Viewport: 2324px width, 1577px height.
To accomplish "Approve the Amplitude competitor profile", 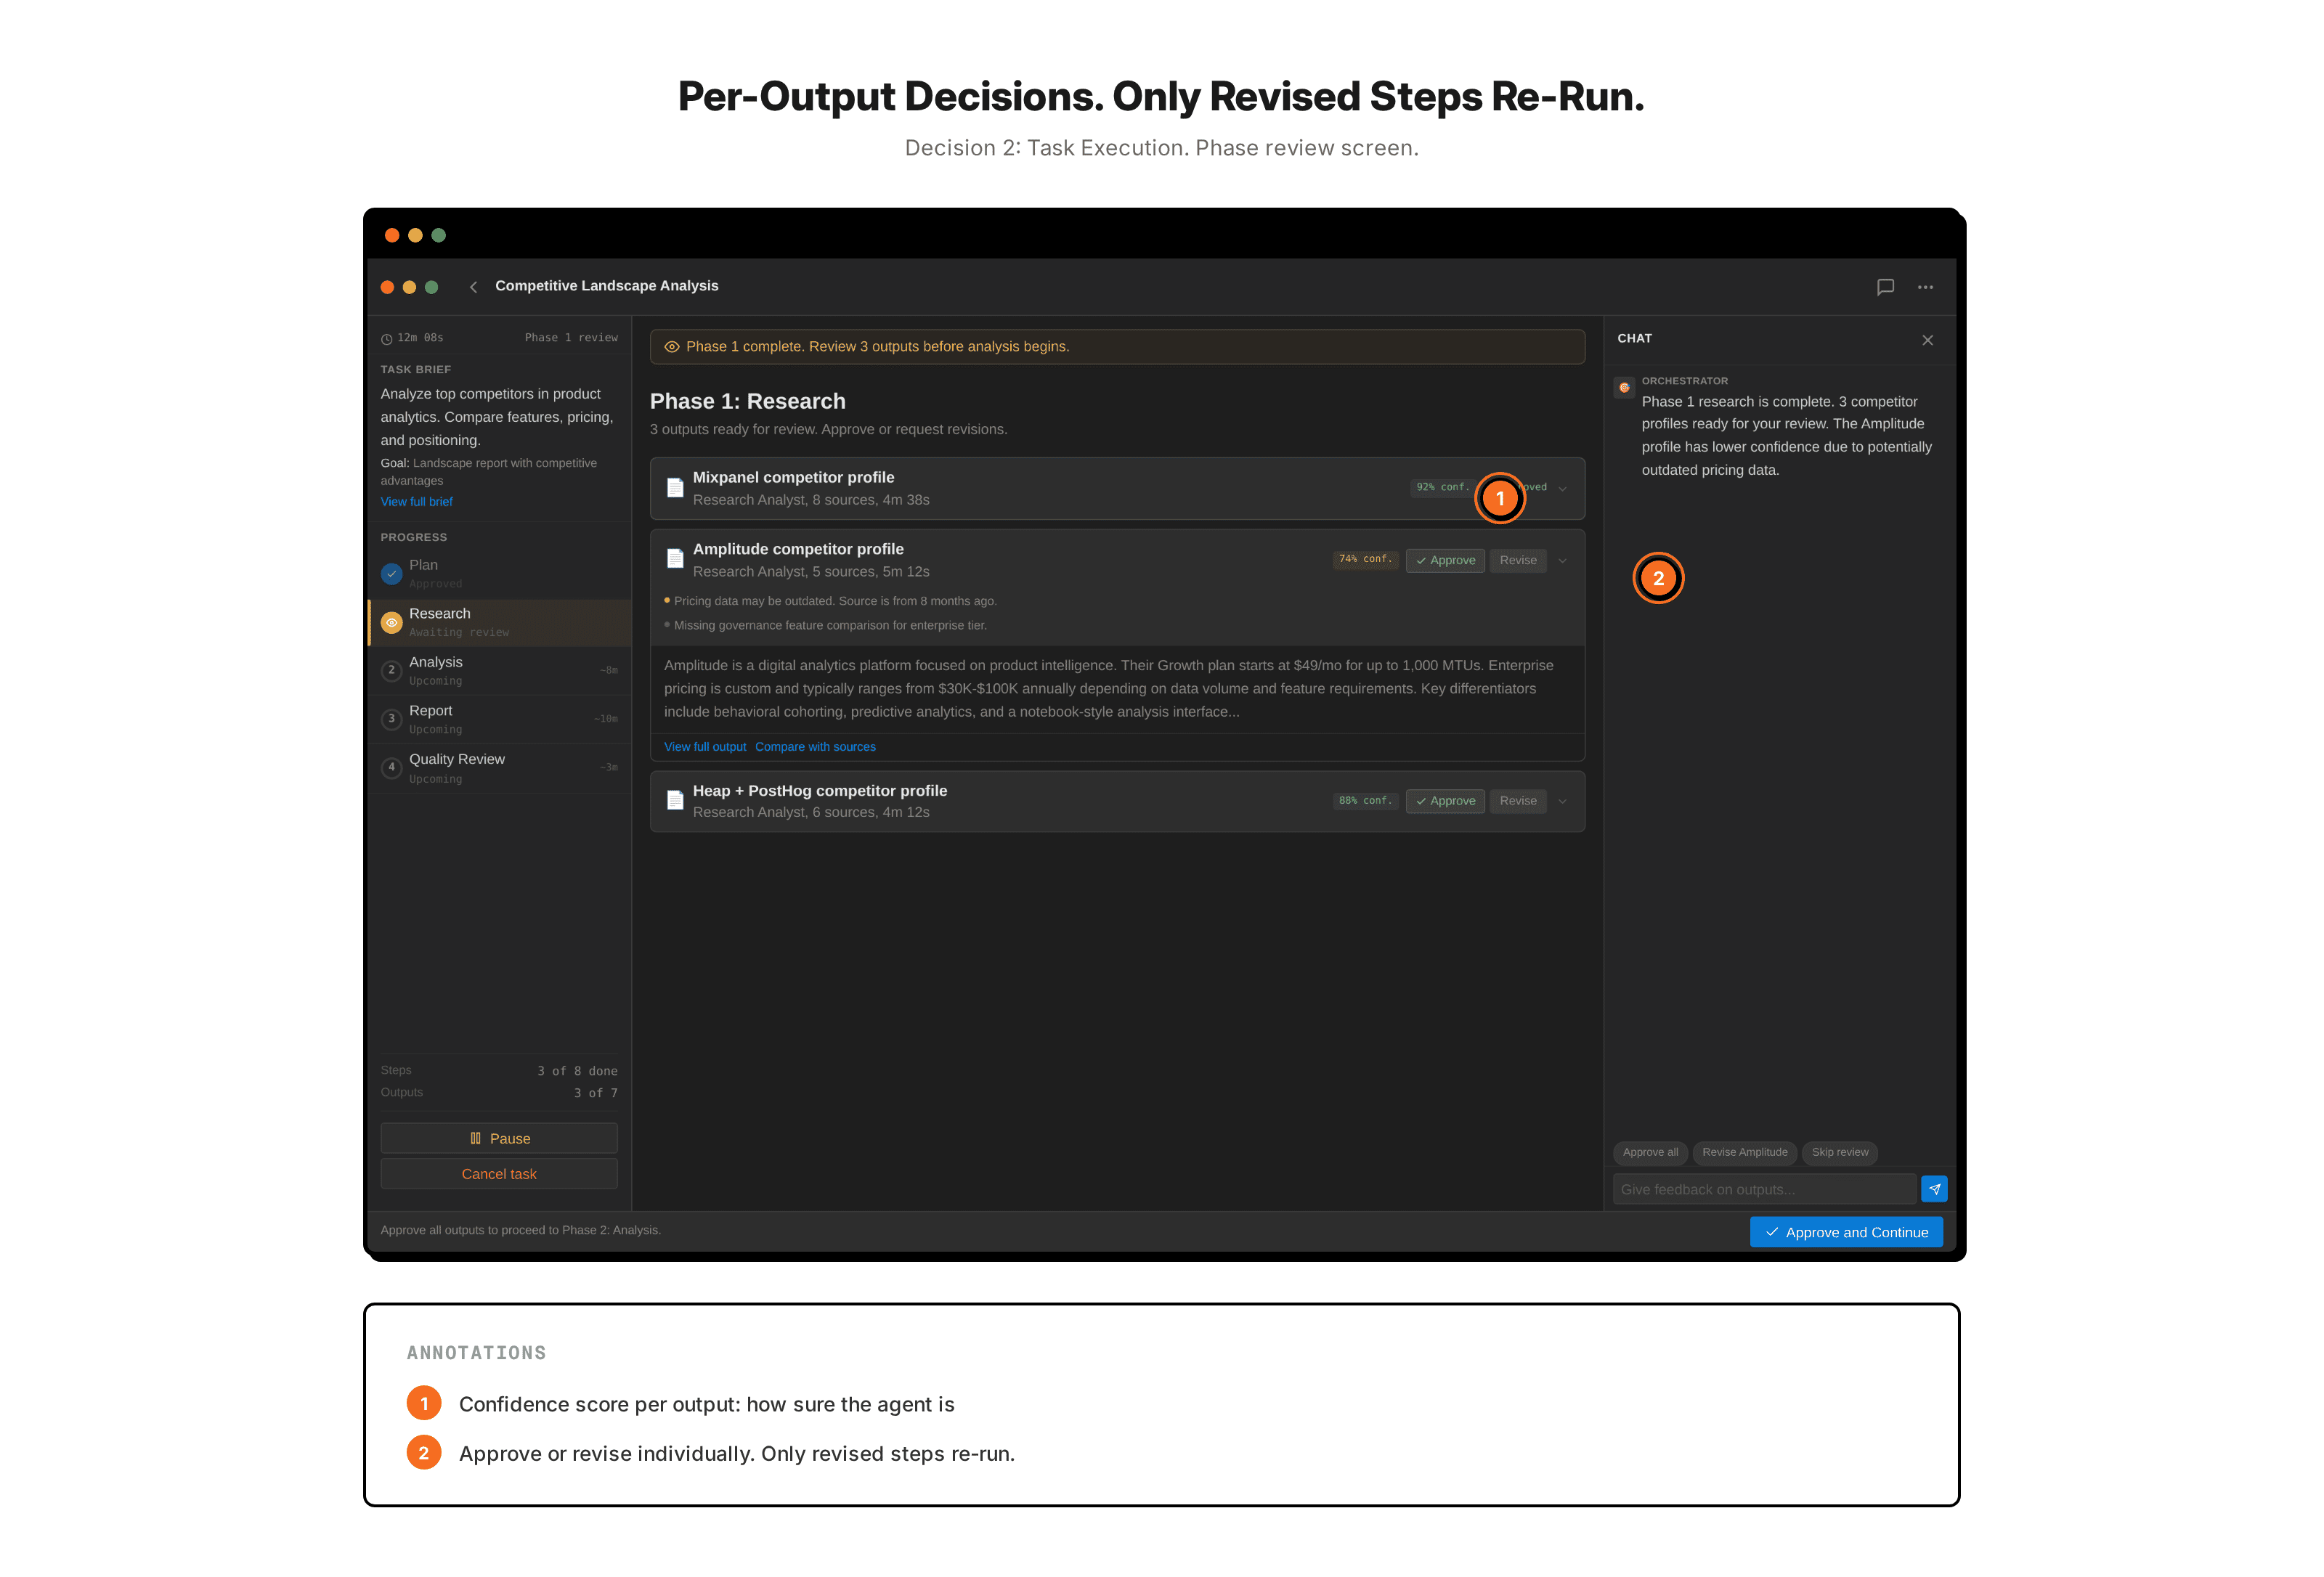I will (1445, 561).
